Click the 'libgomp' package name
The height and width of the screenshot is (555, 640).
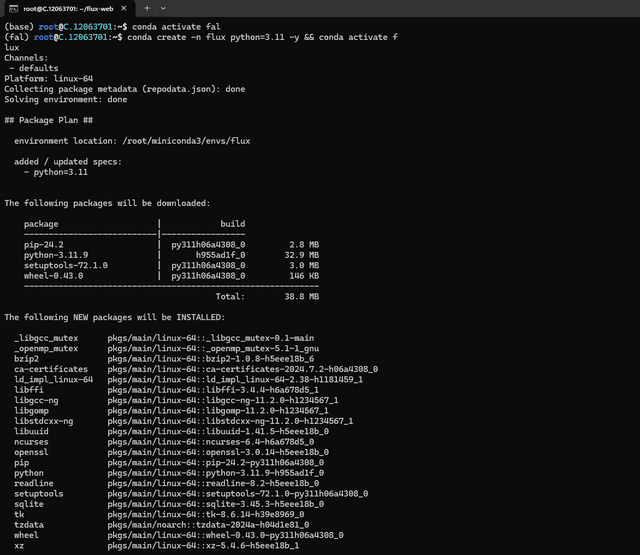click(x=31, y=411)
